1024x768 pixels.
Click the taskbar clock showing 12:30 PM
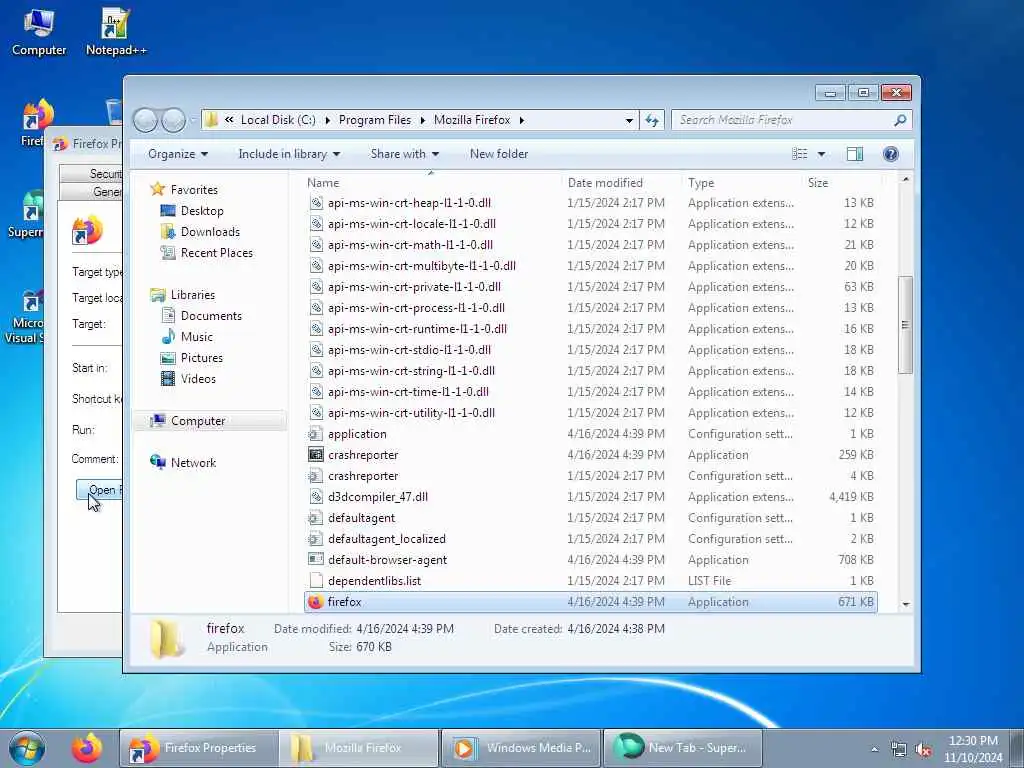973,749
